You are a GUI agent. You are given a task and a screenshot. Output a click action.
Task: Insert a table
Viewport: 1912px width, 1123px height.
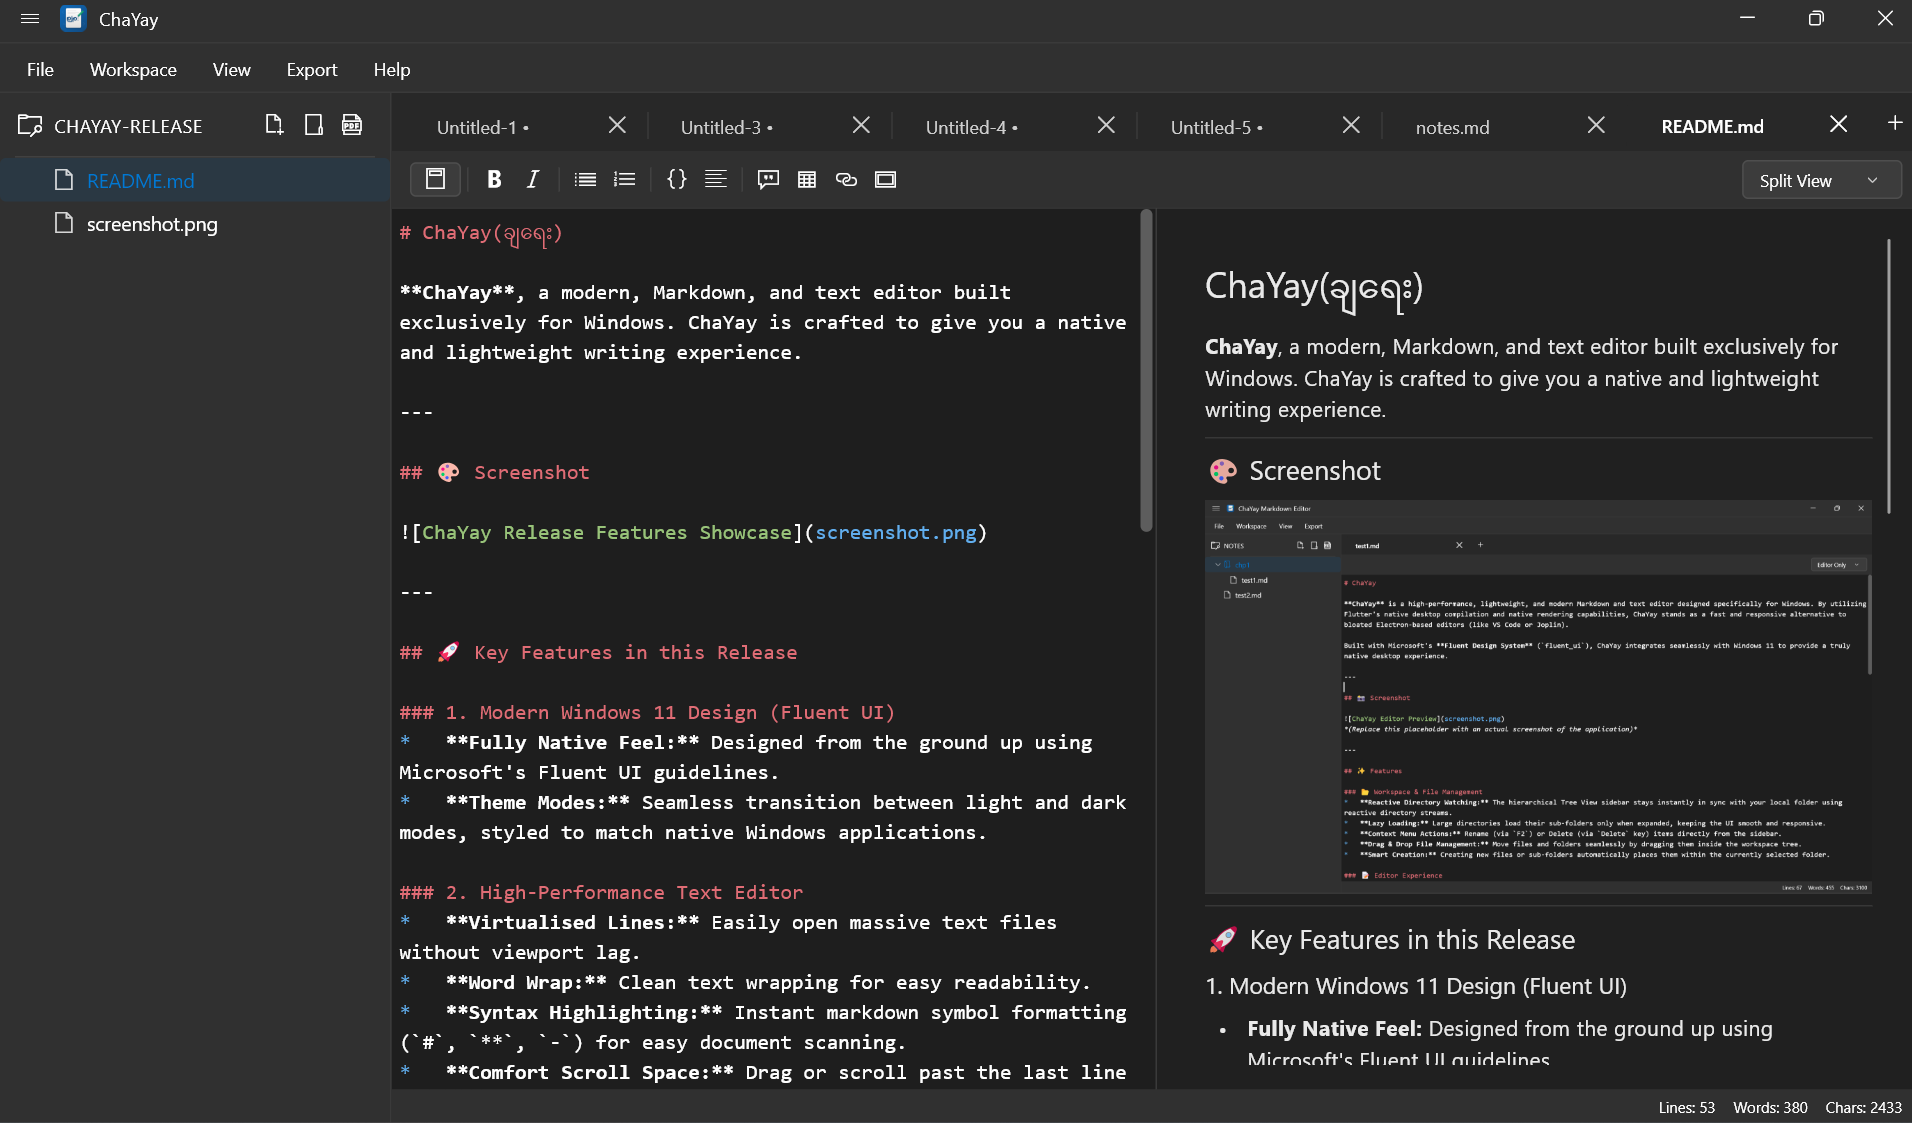coord(807,179)
